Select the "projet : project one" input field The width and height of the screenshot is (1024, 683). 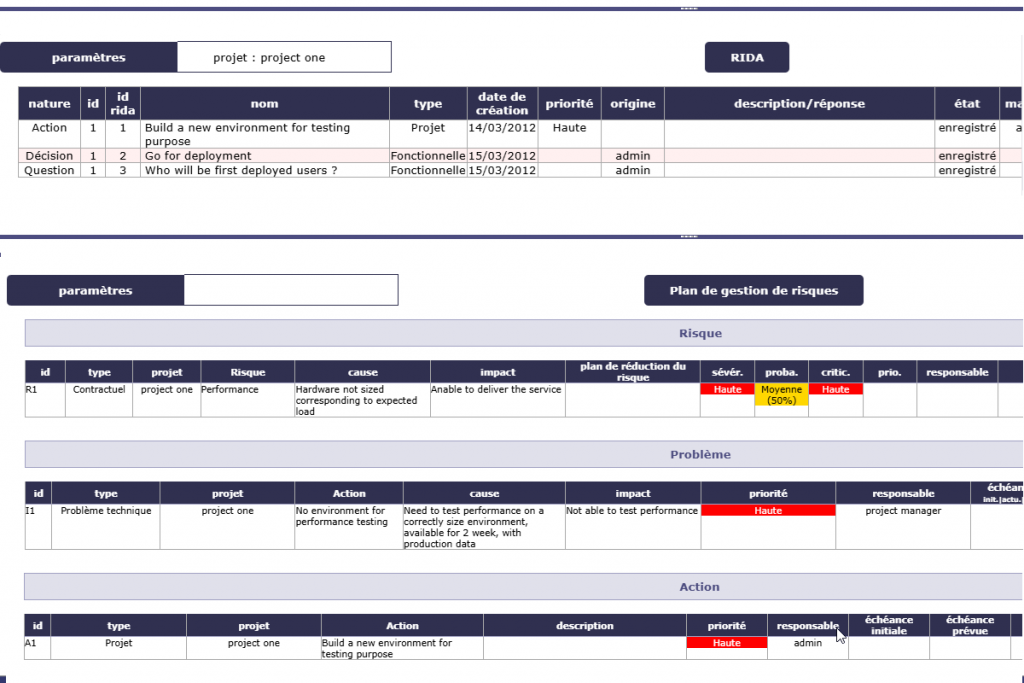pyautogui.click(x=284, y=57)
